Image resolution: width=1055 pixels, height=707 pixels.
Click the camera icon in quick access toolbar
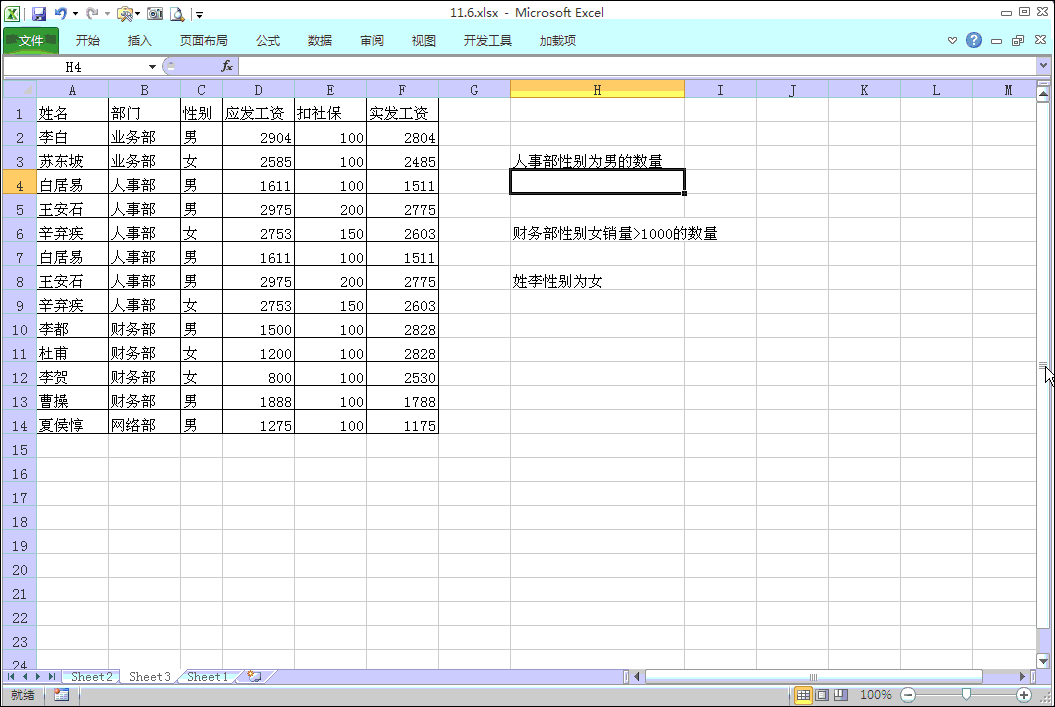pos(155,13)
